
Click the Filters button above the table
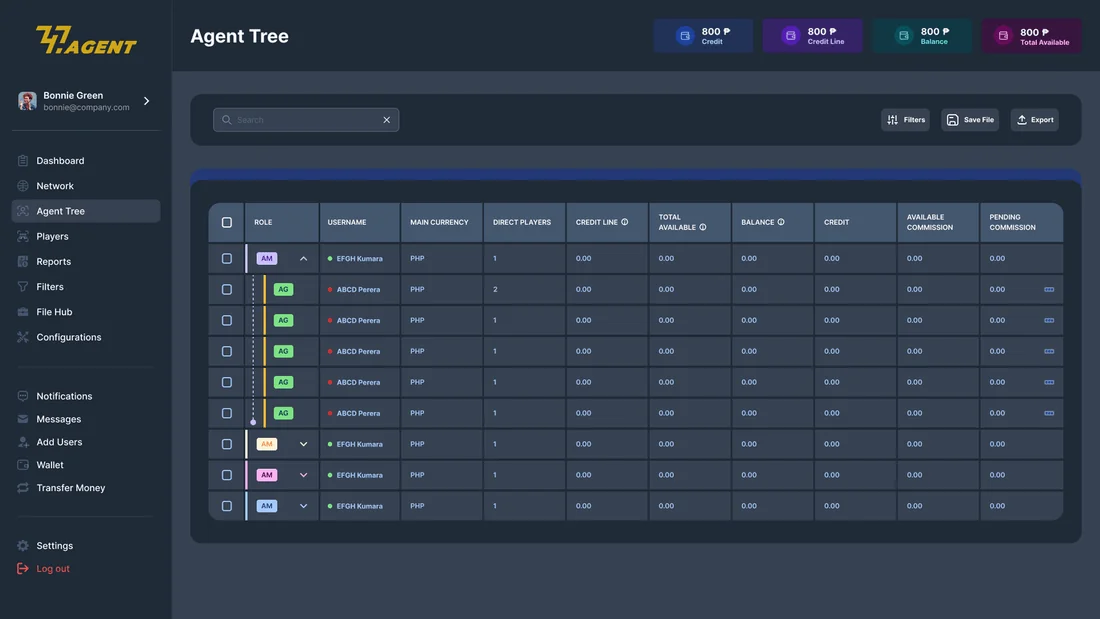tap(905, 120)
